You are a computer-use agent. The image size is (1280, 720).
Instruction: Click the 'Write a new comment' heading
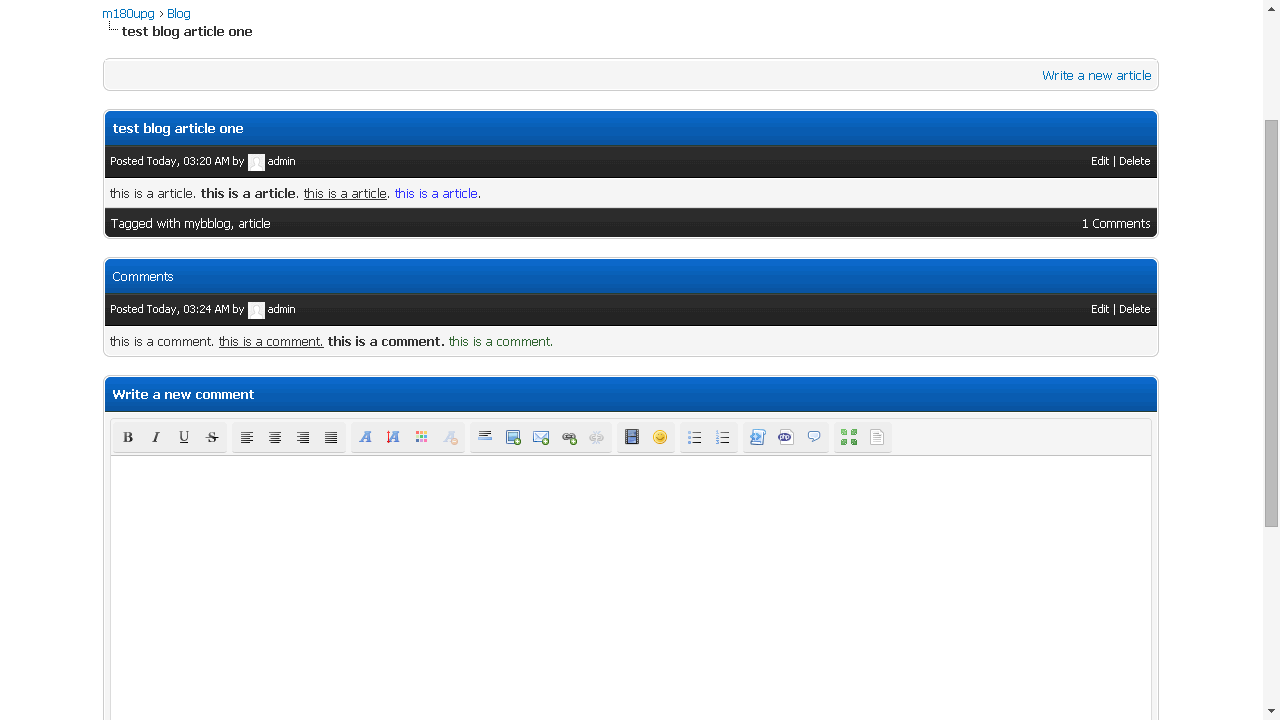[x=183, y=394]
